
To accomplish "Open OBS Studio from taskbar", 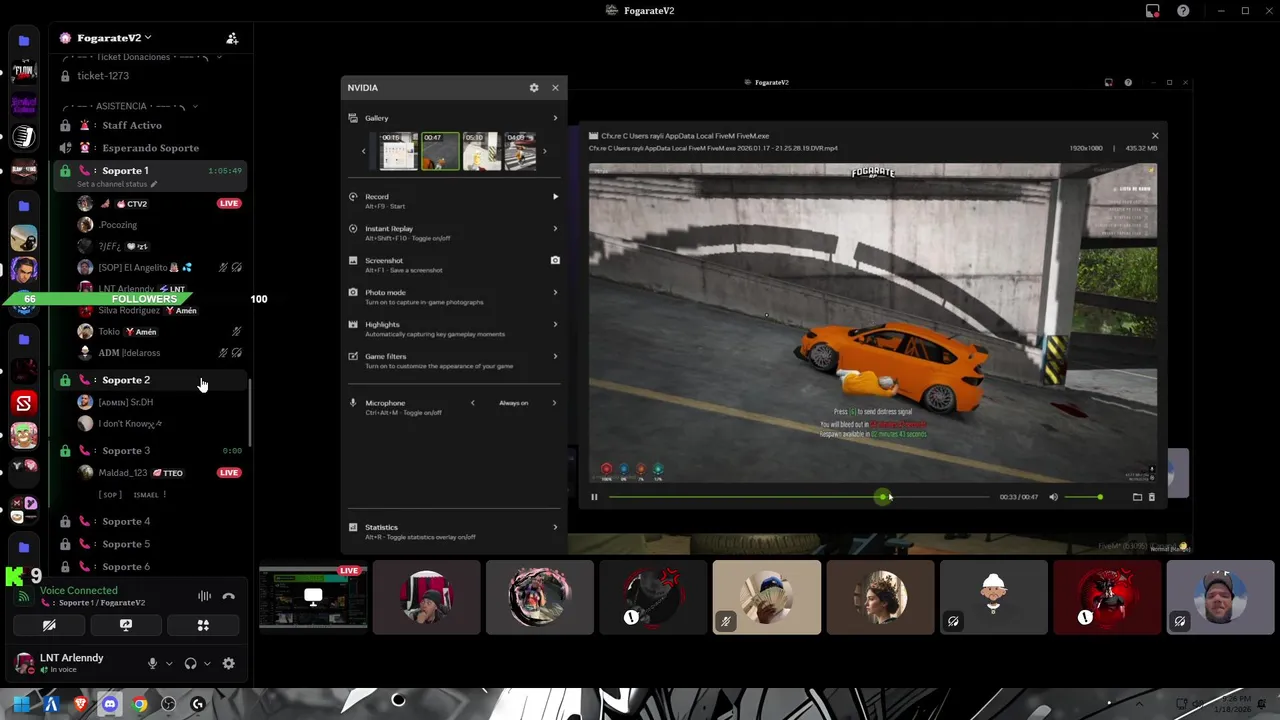I will click(x=168, y=704).
